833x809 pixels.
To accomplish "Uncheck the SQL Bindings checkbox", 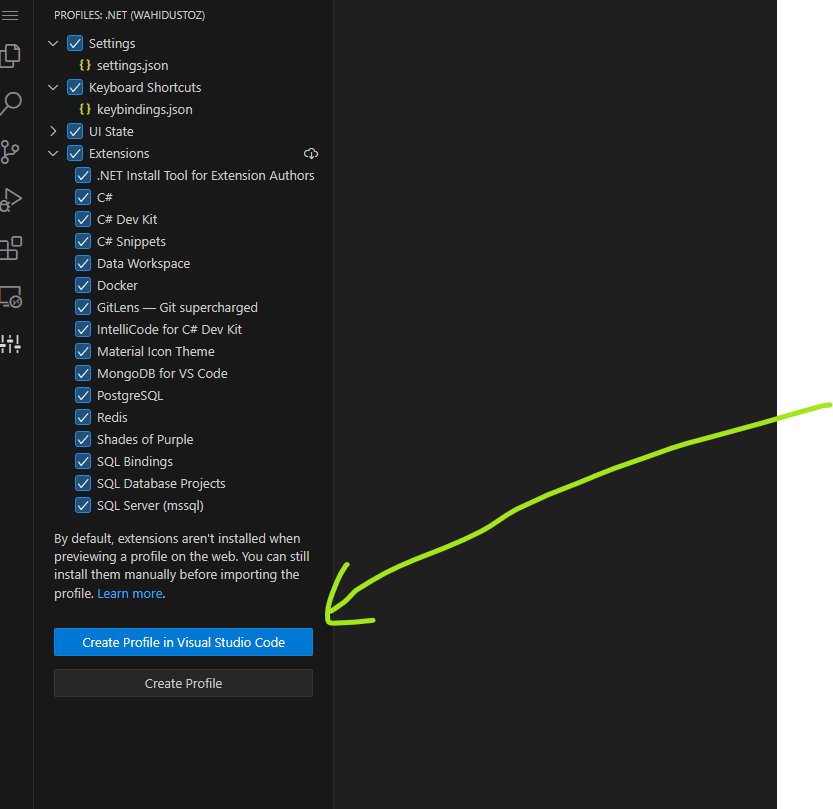I will pos(83,462).
